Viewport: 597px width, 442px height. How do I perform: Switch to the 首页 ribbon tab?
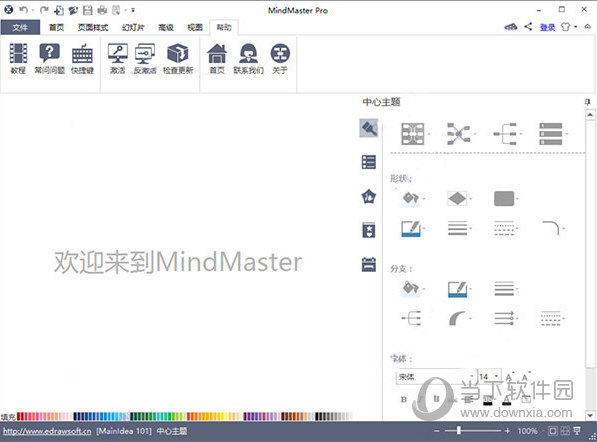point(56,27)
